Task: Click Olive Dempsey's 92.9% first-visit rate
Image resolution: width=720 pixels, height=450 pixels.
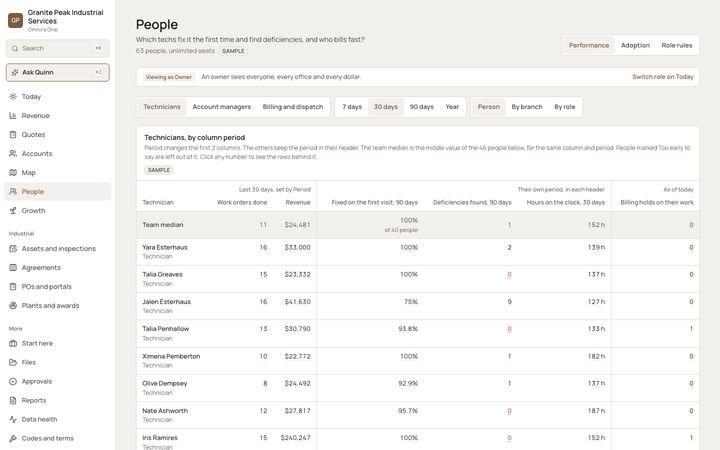Action: (x=408, y=383)
